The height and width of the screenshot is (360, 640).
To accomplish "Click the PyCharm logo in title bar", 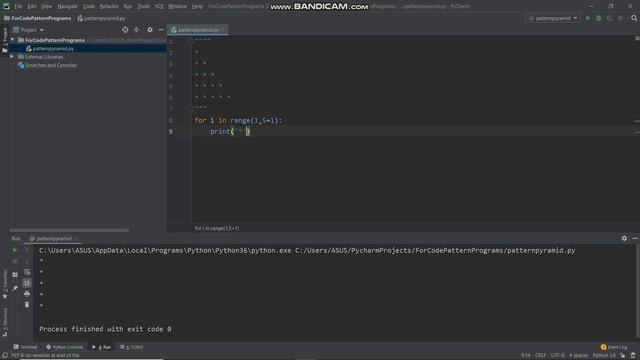I will coord(6,6).
